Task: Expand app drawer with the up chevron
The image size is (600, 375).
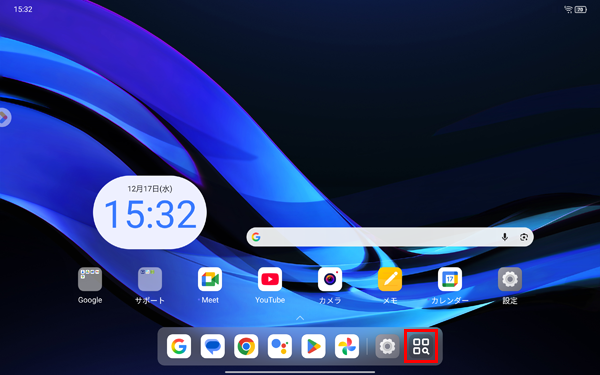Action: (300, 318)
